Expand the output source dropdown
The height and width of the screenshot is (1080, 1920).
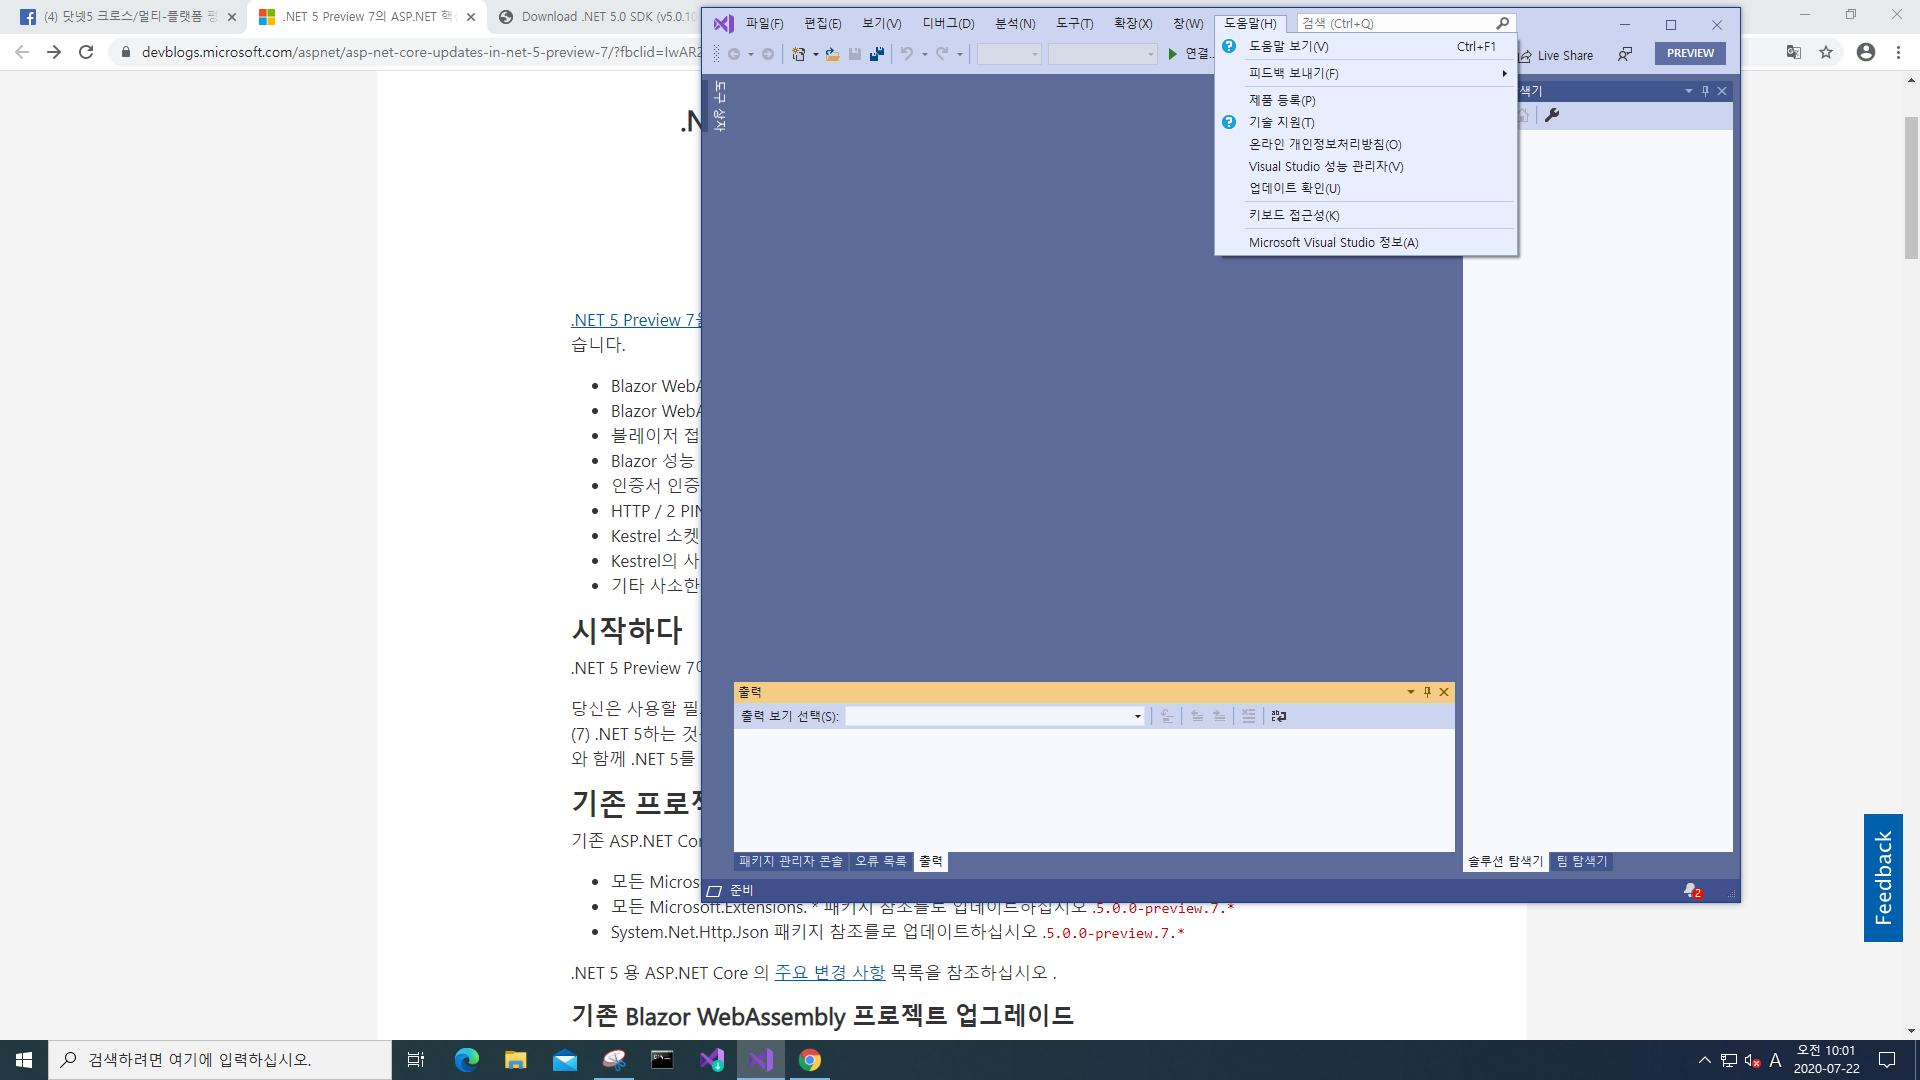tap(1137, 716)
